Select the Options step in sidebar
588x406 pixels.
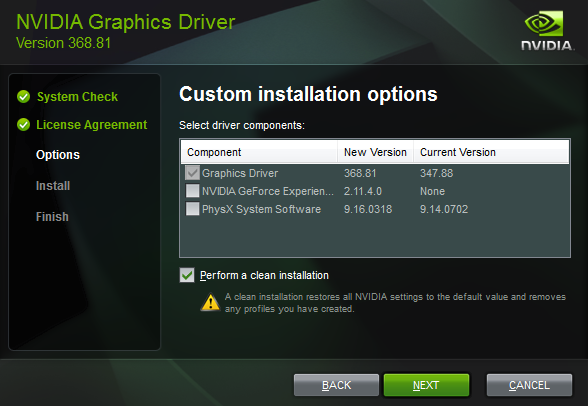(x=58, y=155)
